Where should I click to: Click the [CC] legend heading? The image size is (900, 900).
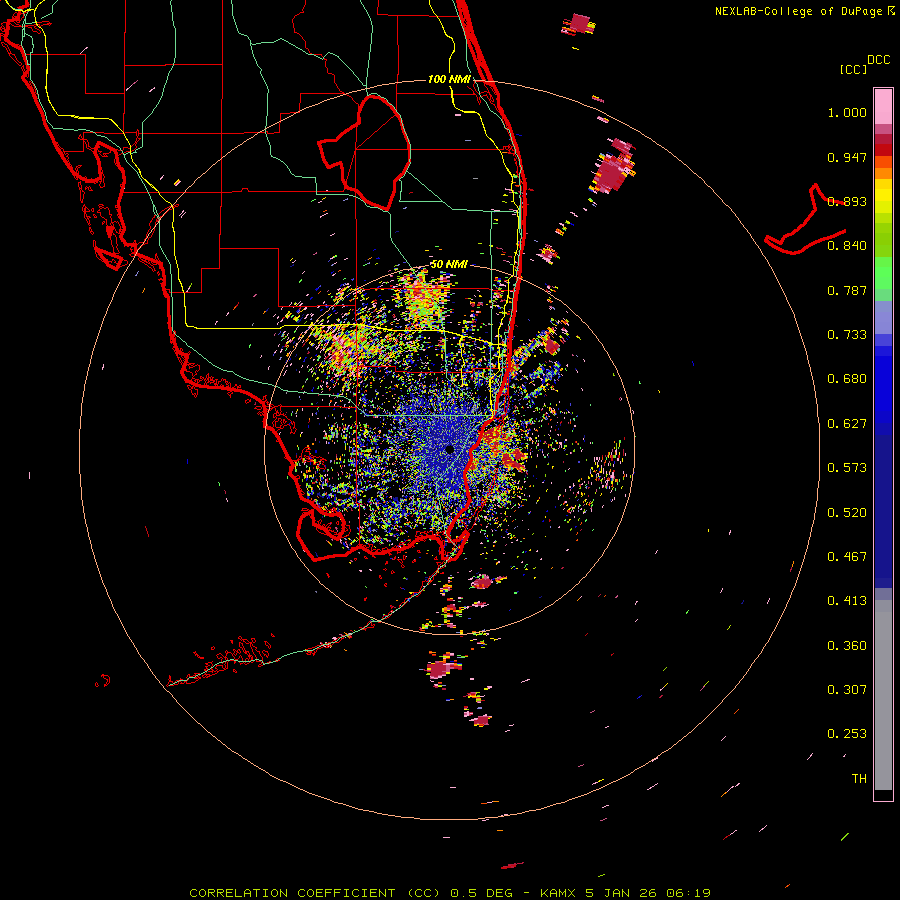tap(853, 69)
